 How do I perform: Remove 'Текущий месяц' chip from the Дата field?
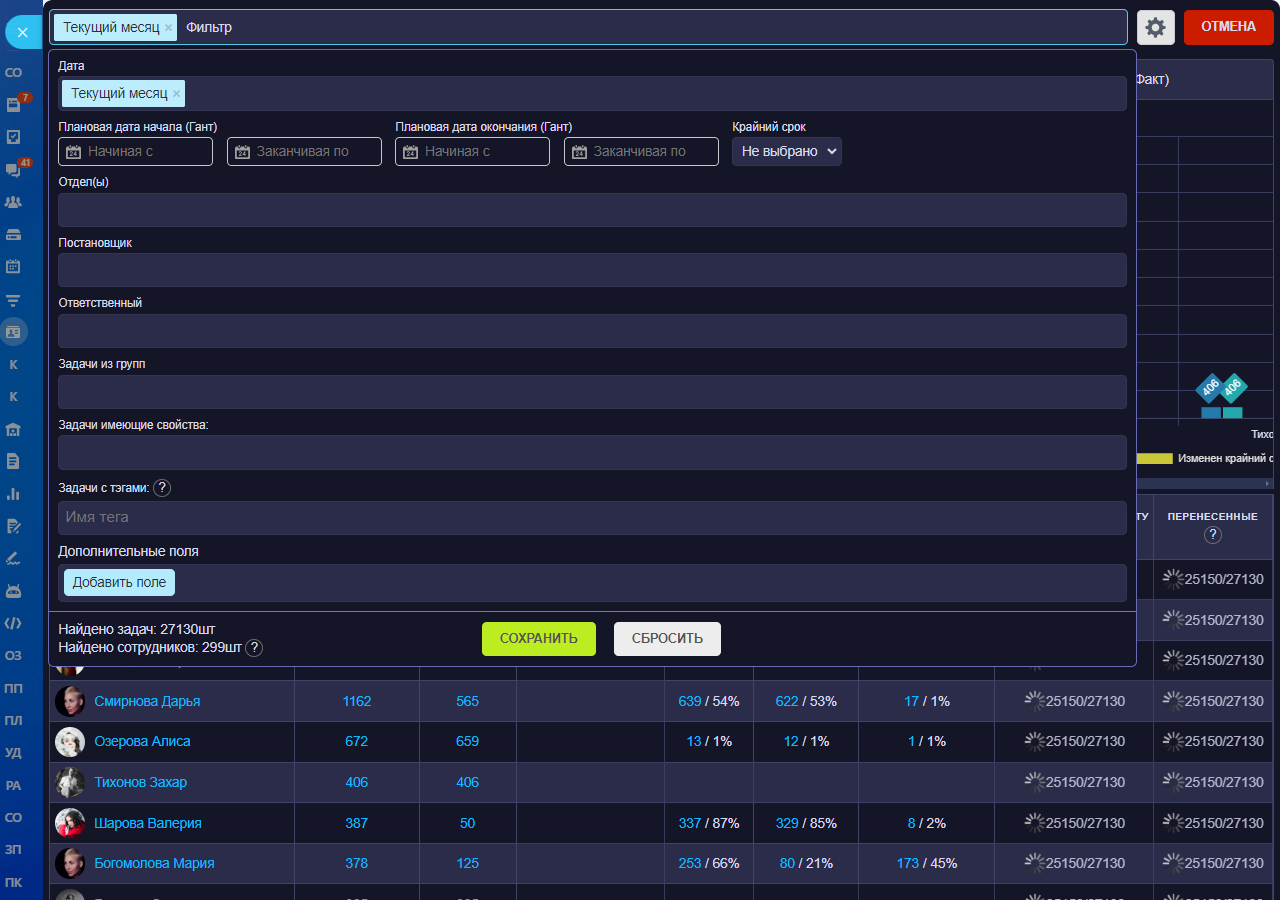177,94
